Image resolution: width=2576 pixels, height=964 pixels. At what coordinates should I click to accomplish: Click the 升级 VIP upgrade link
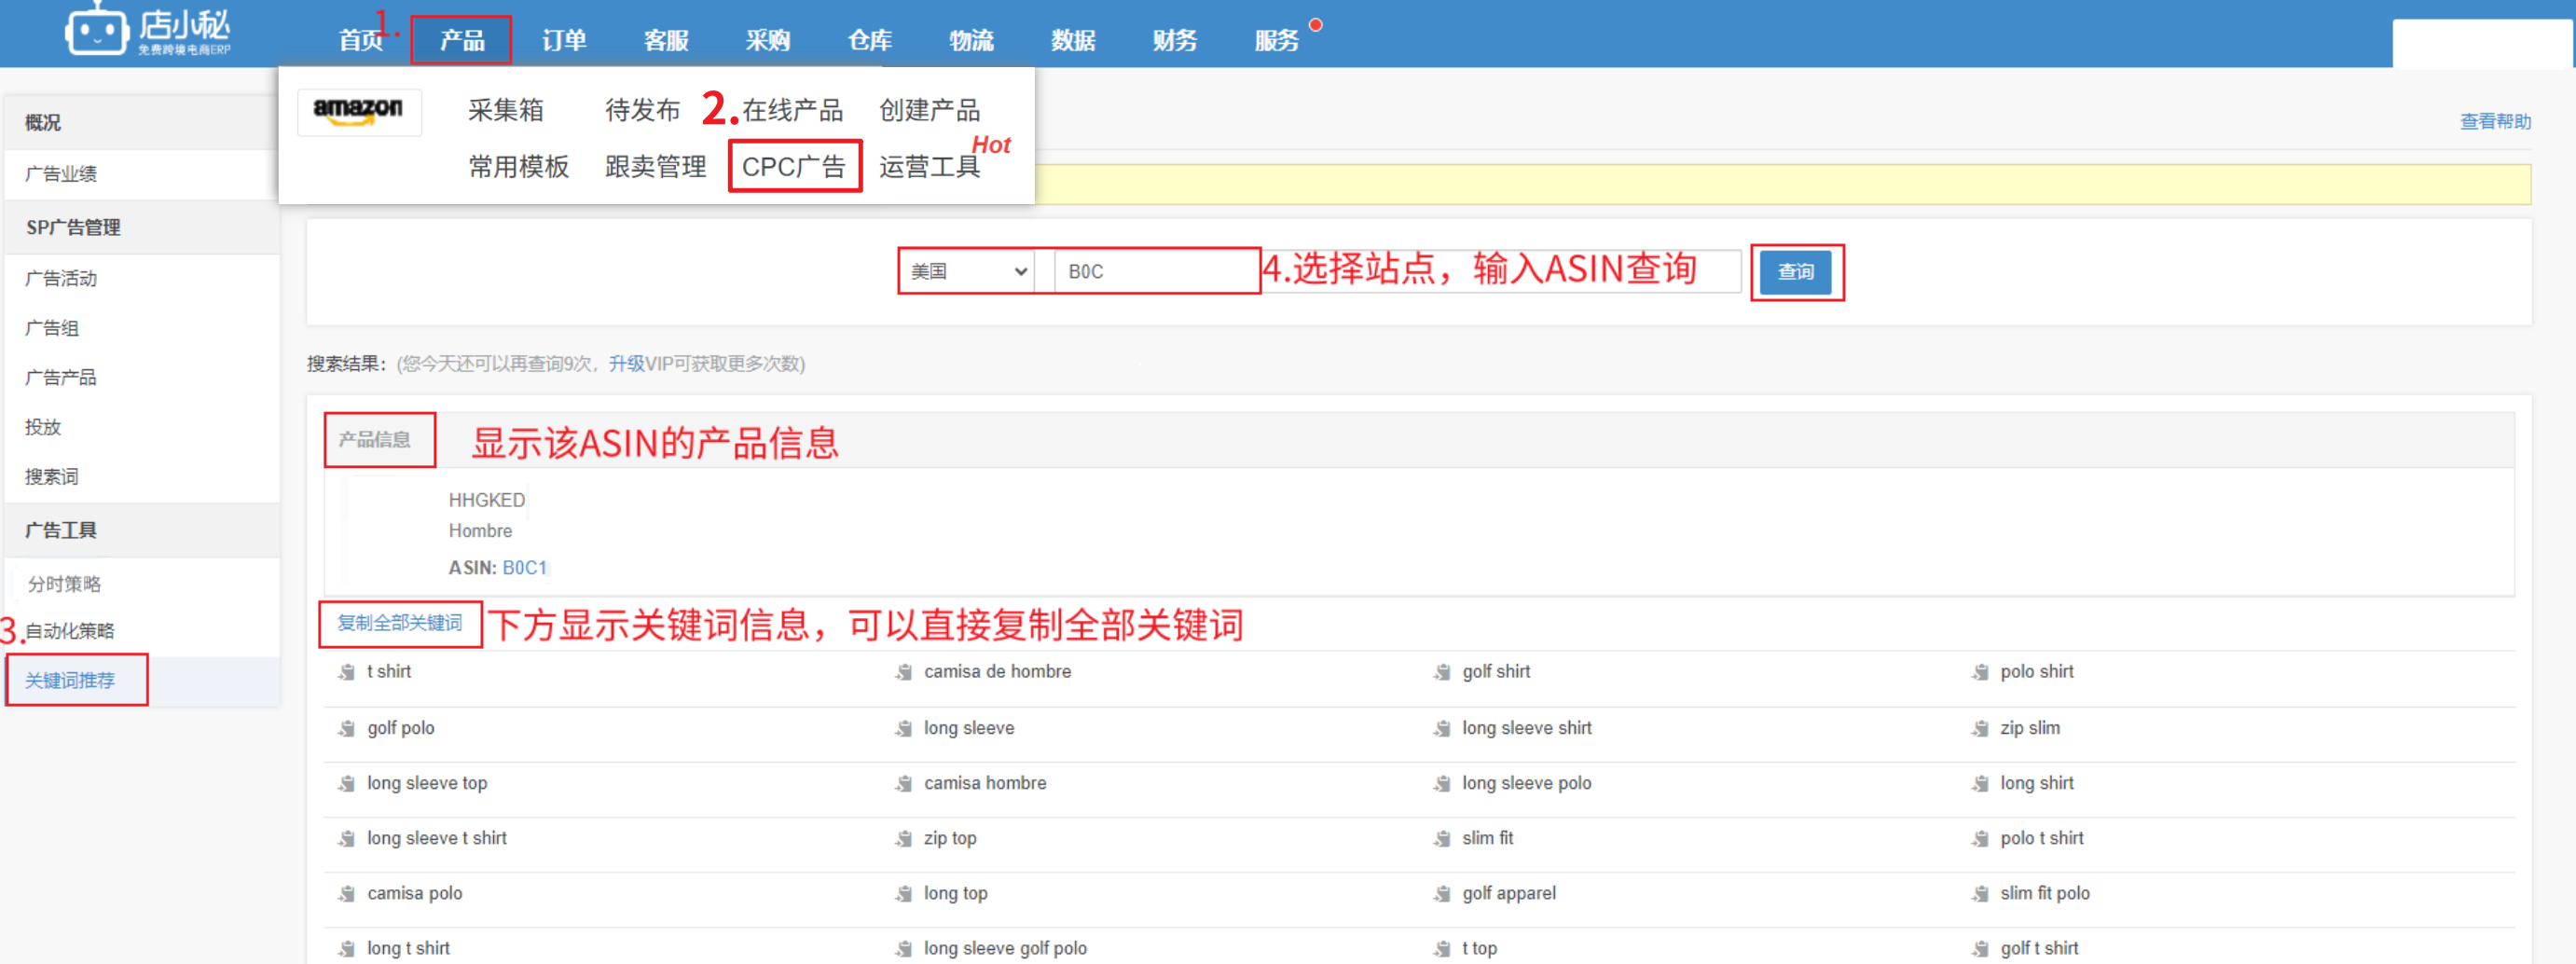(x=626, y=364)
